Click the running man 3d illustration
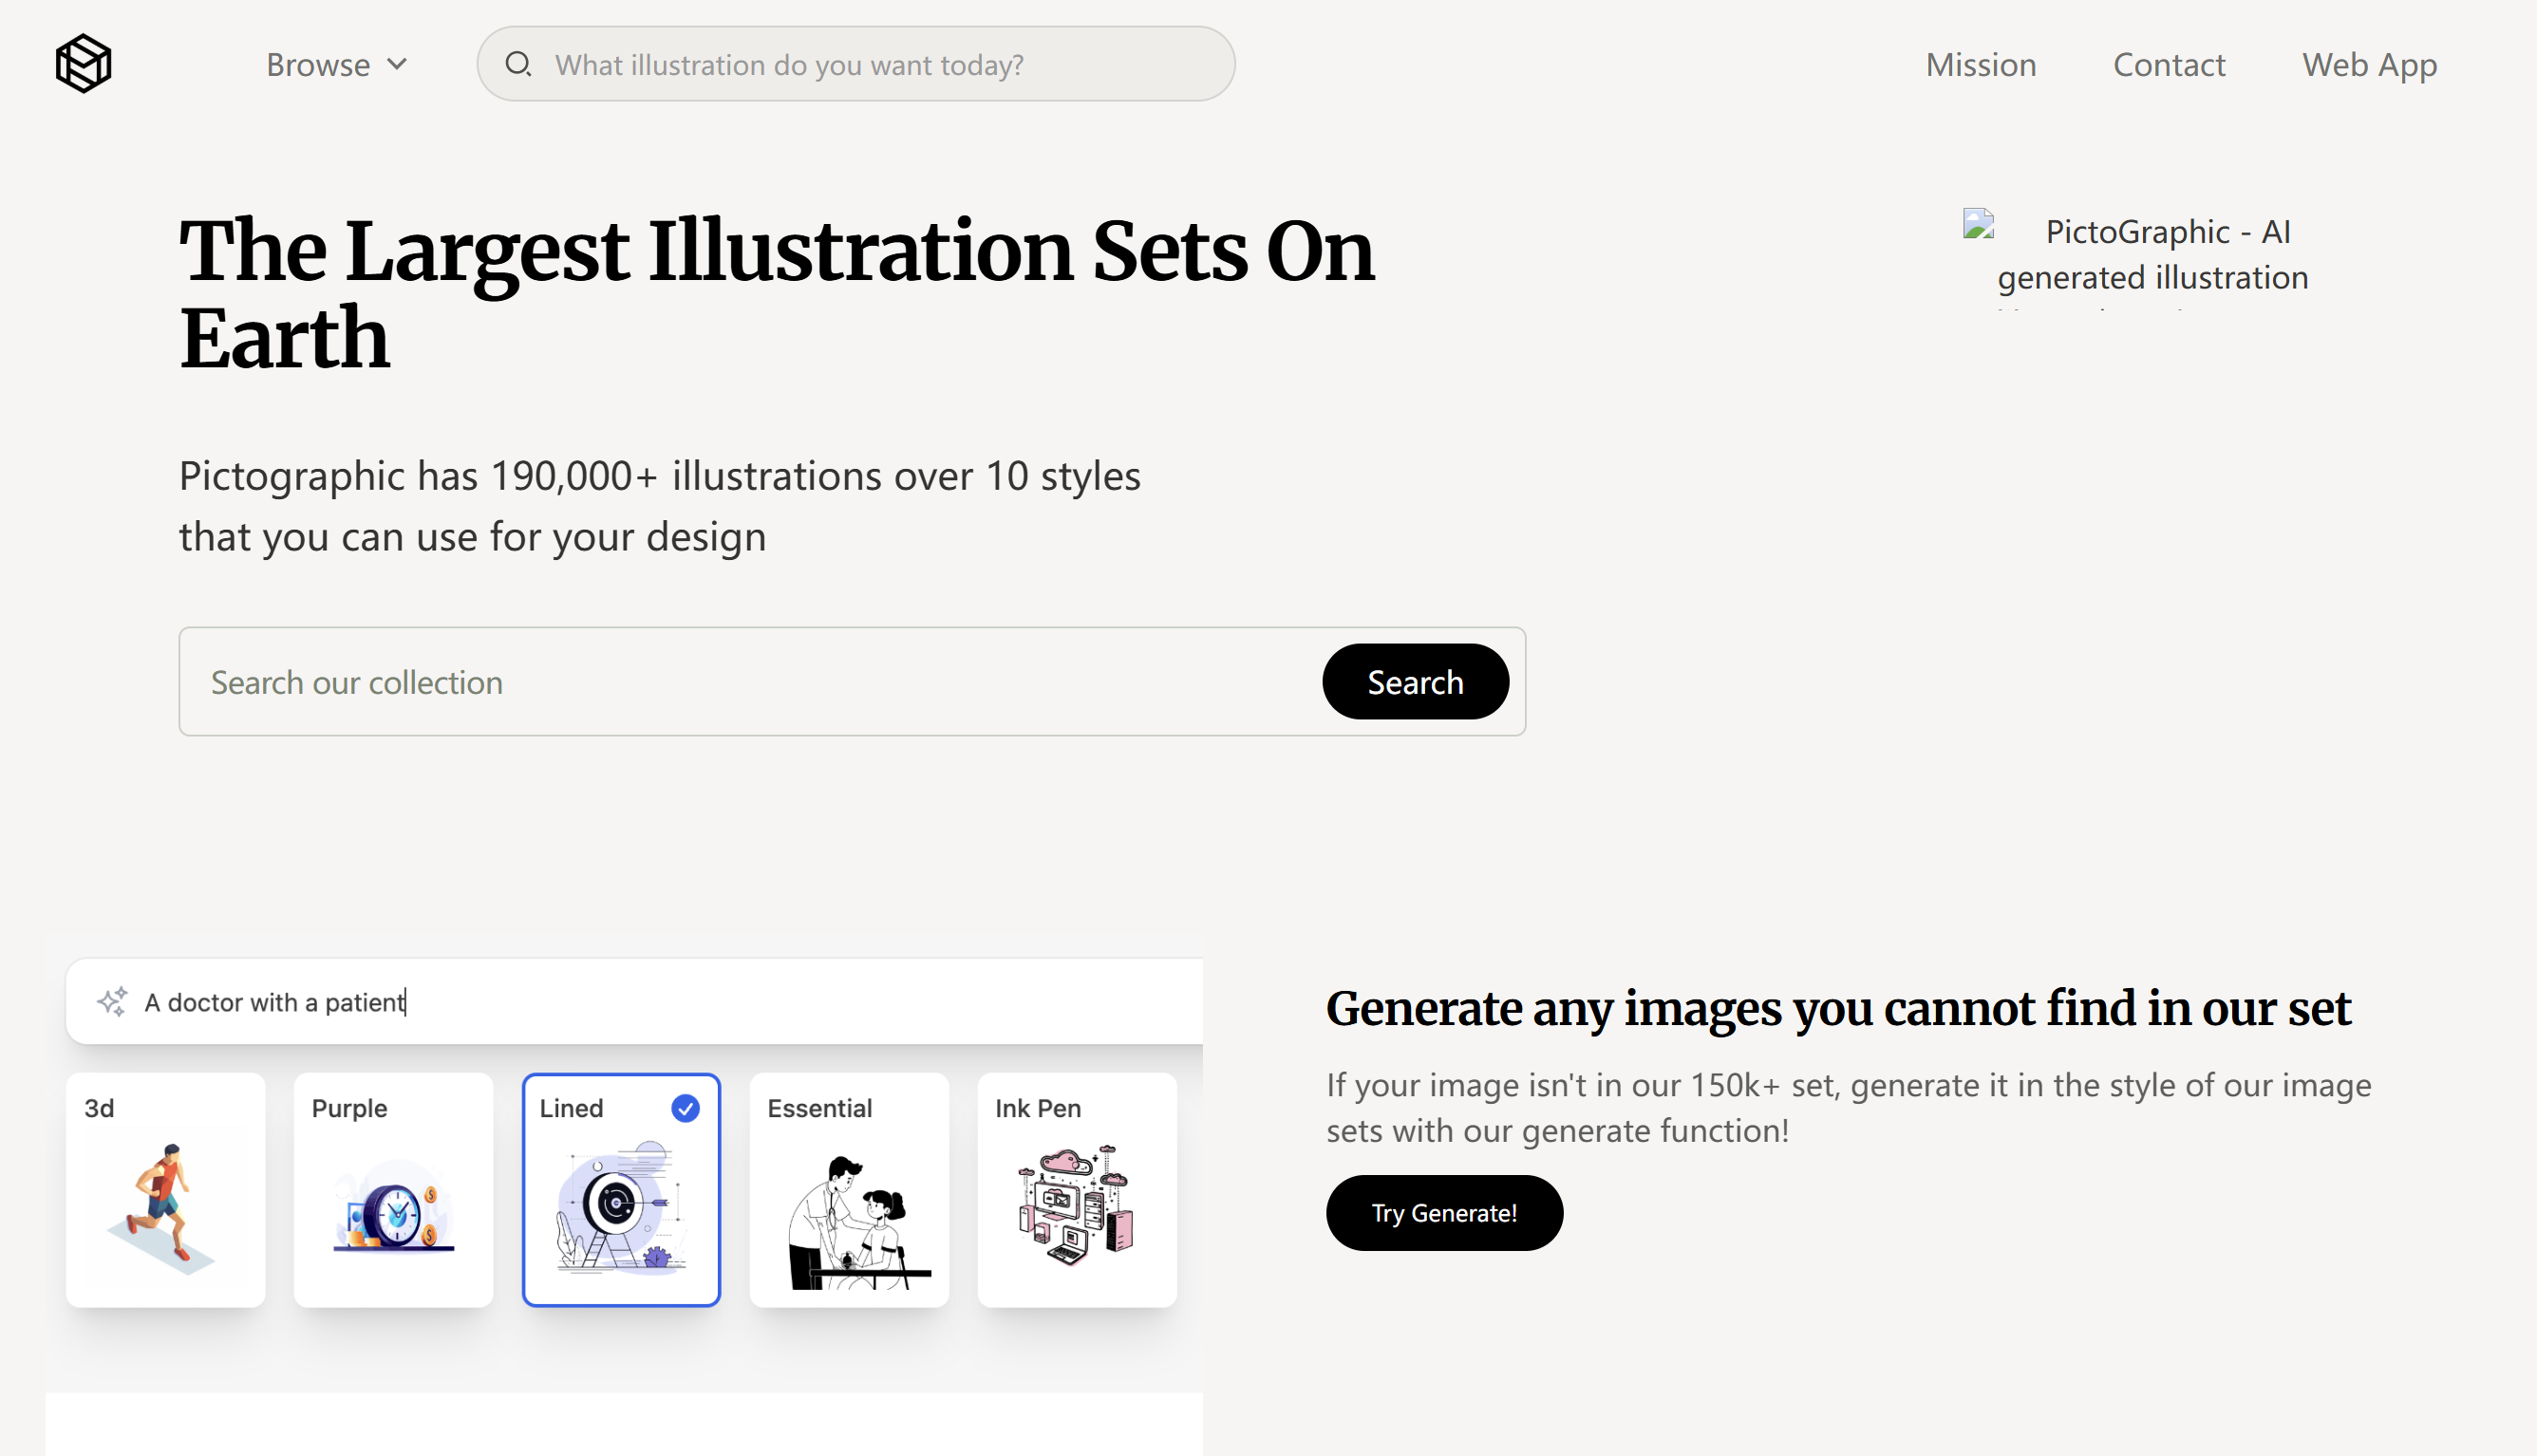The height and width of the screenshot is (1456, 2537). click(161, 1207)
